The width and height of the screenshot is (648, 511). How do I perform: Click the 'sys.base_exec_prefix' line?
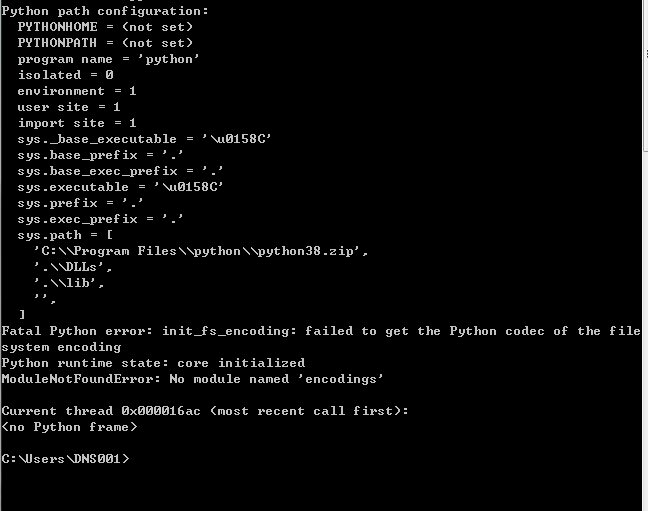pyautogui.click(x=120, y=171)
